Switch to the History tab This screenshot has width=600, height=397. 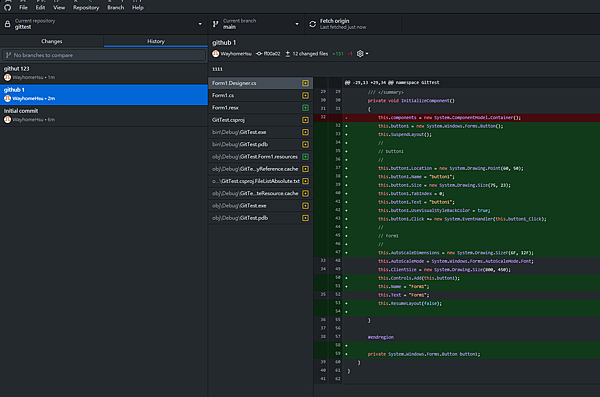click(x=156, y=41)
